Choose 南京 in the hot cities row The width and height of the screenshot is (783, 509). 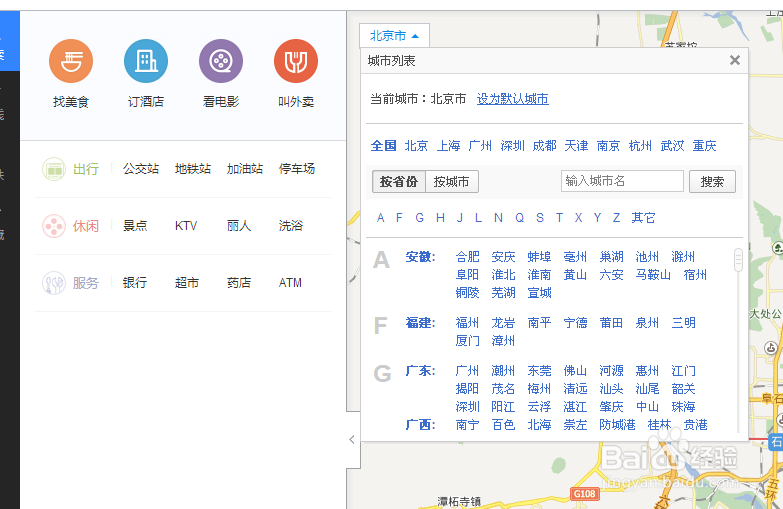click(x=608, y=146)
